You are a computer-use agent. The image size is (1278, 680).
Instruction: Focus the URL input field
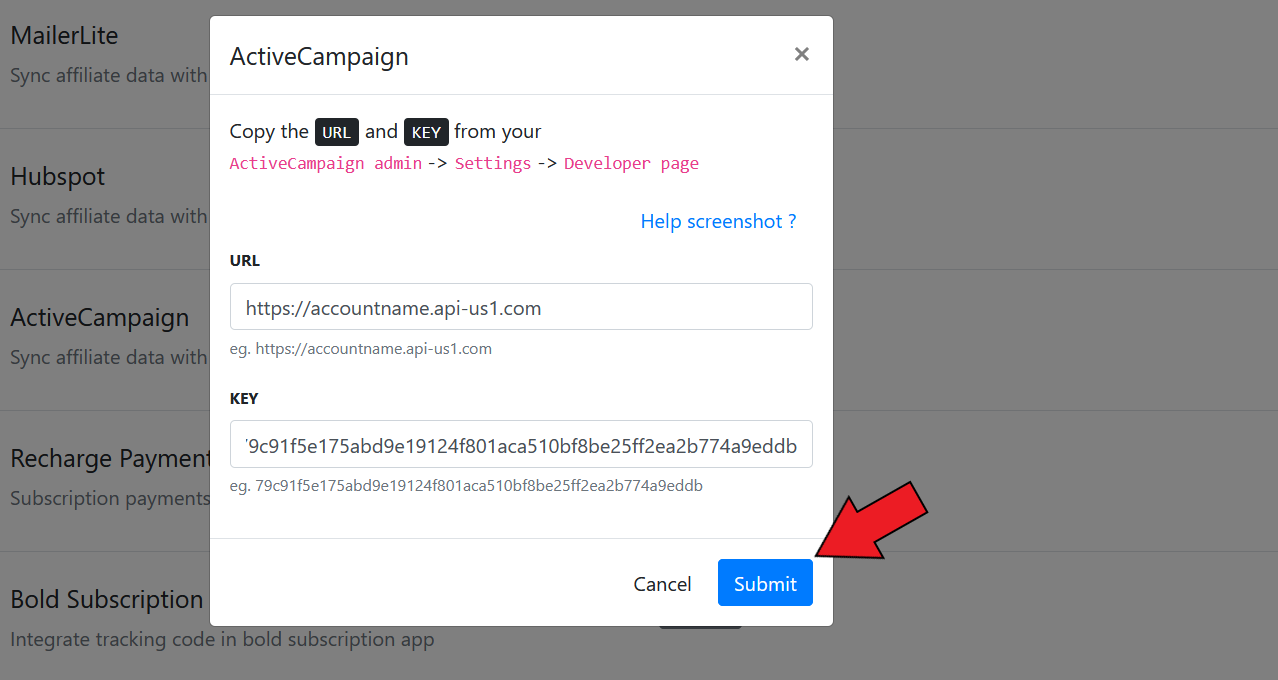(x=521, y=307)
